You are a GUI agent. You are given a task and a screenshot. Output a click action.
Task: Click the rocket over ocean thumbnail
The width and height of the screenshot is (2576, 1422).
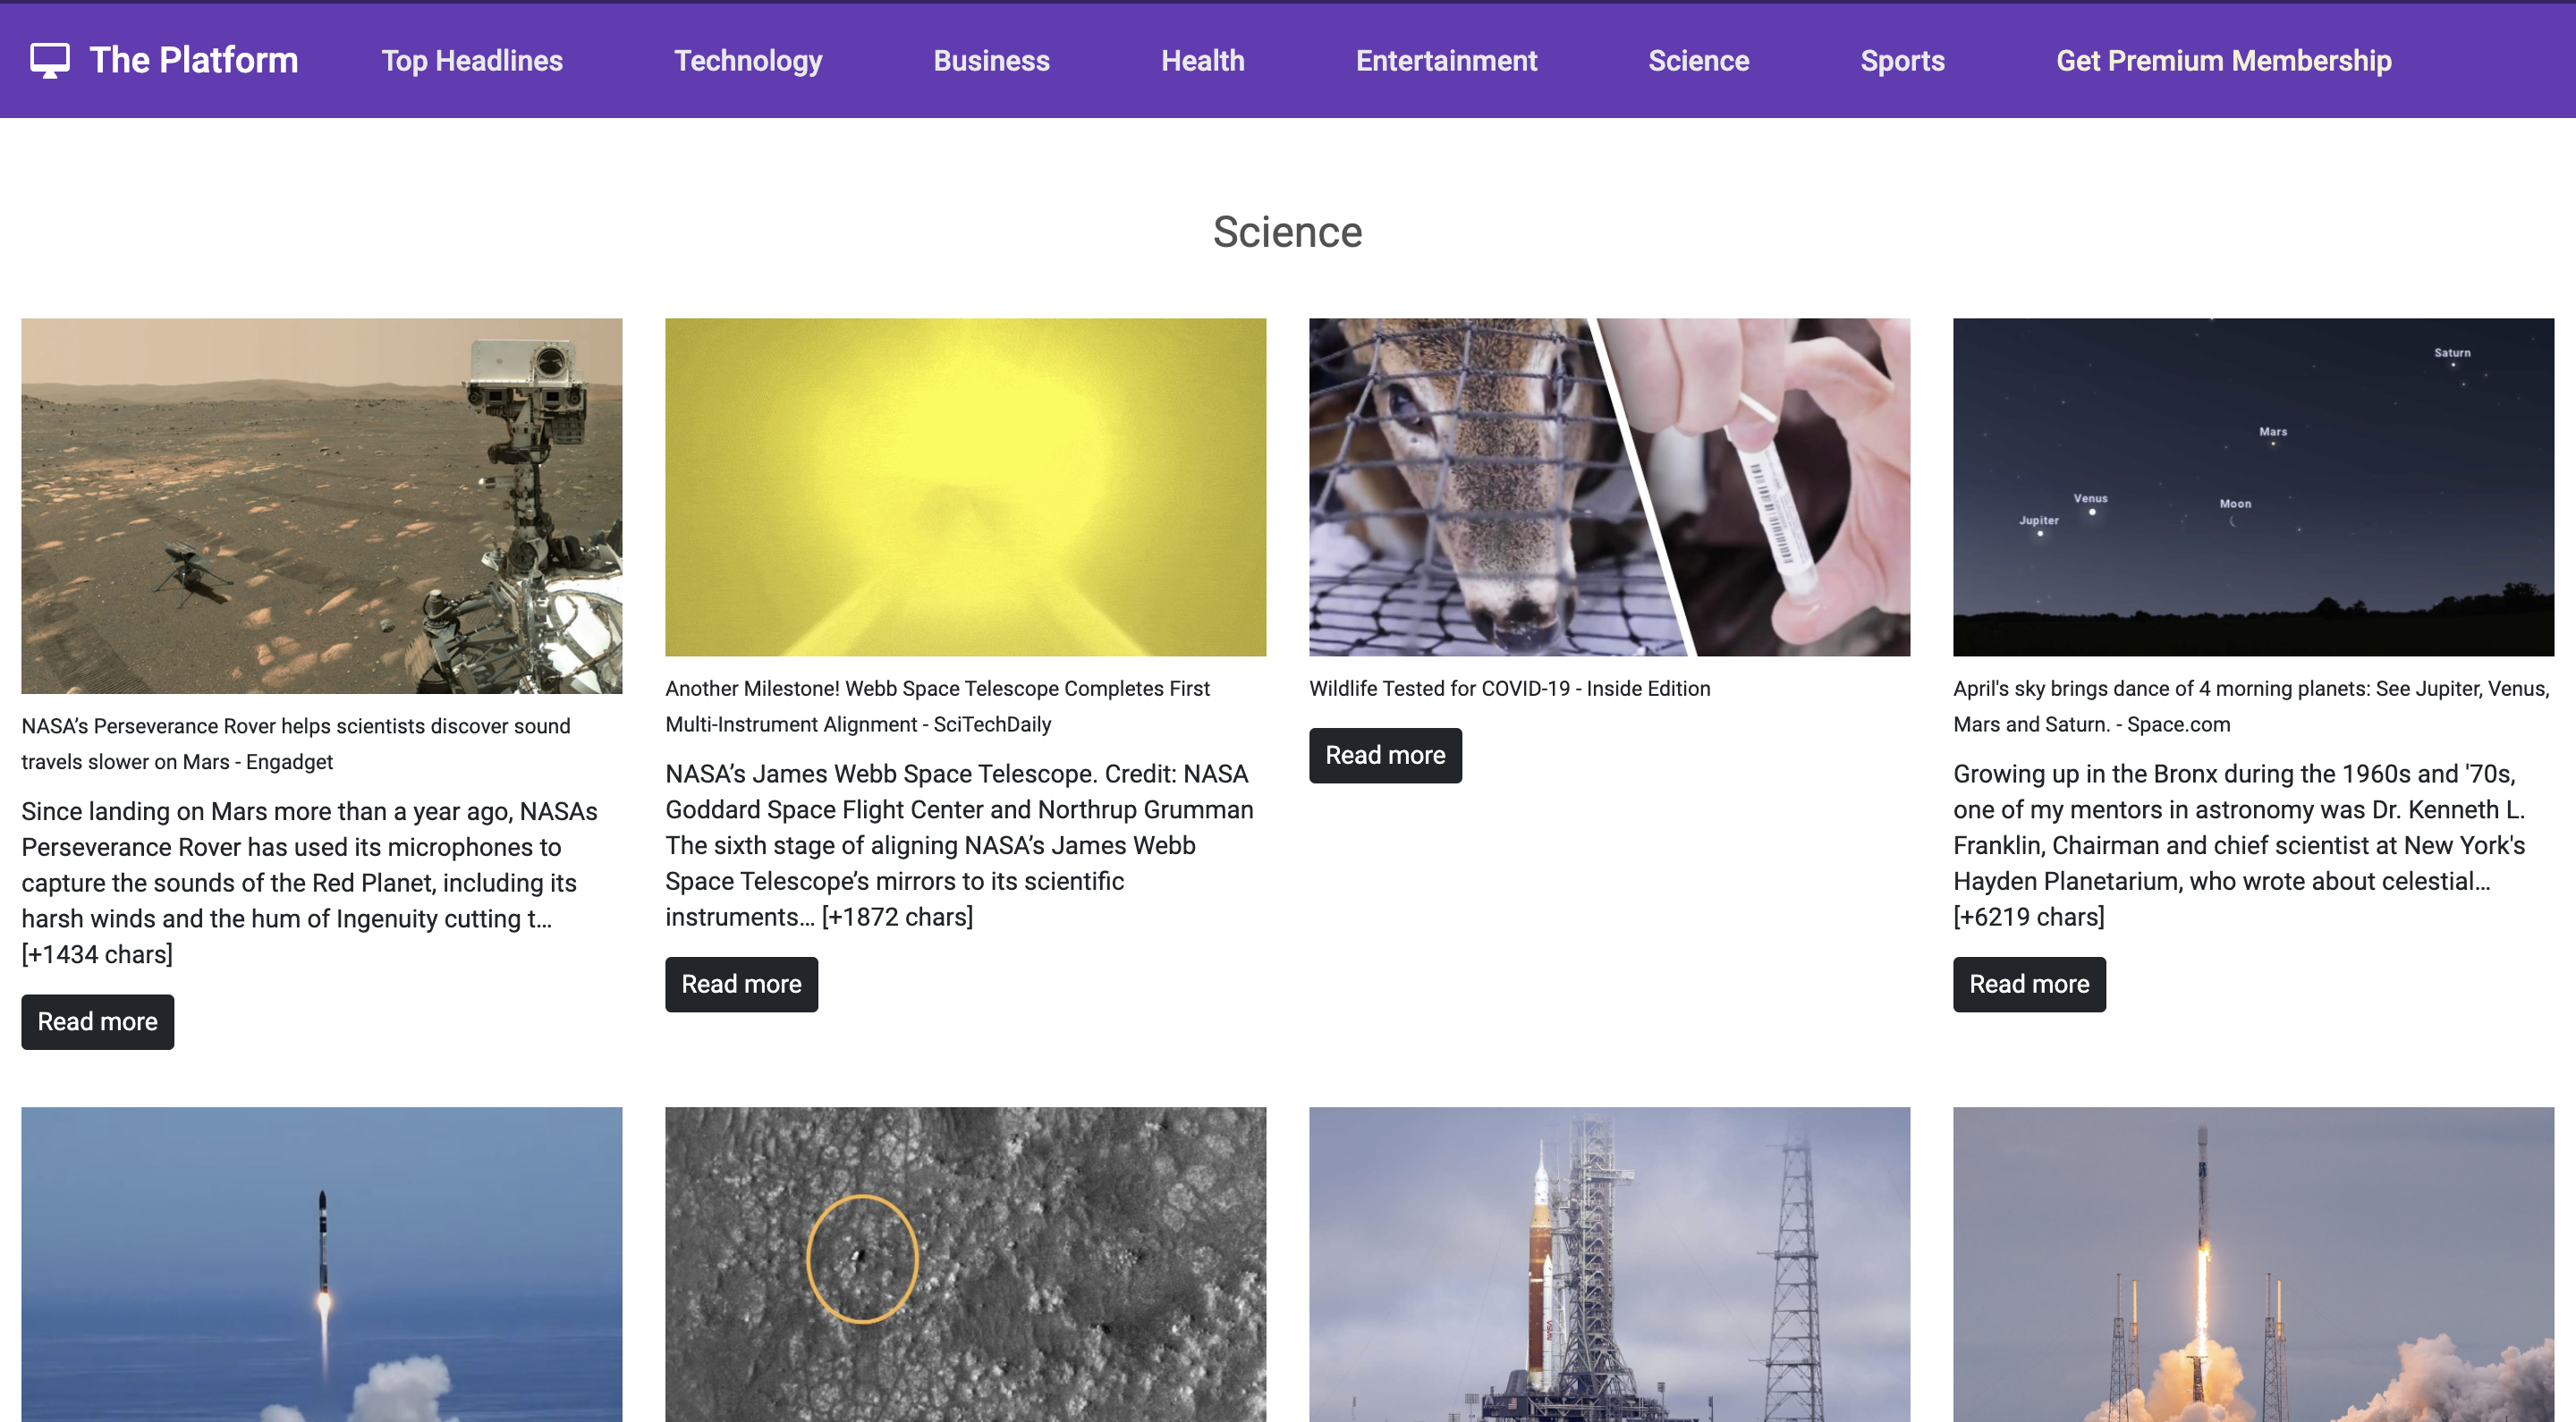[321, 1263]
